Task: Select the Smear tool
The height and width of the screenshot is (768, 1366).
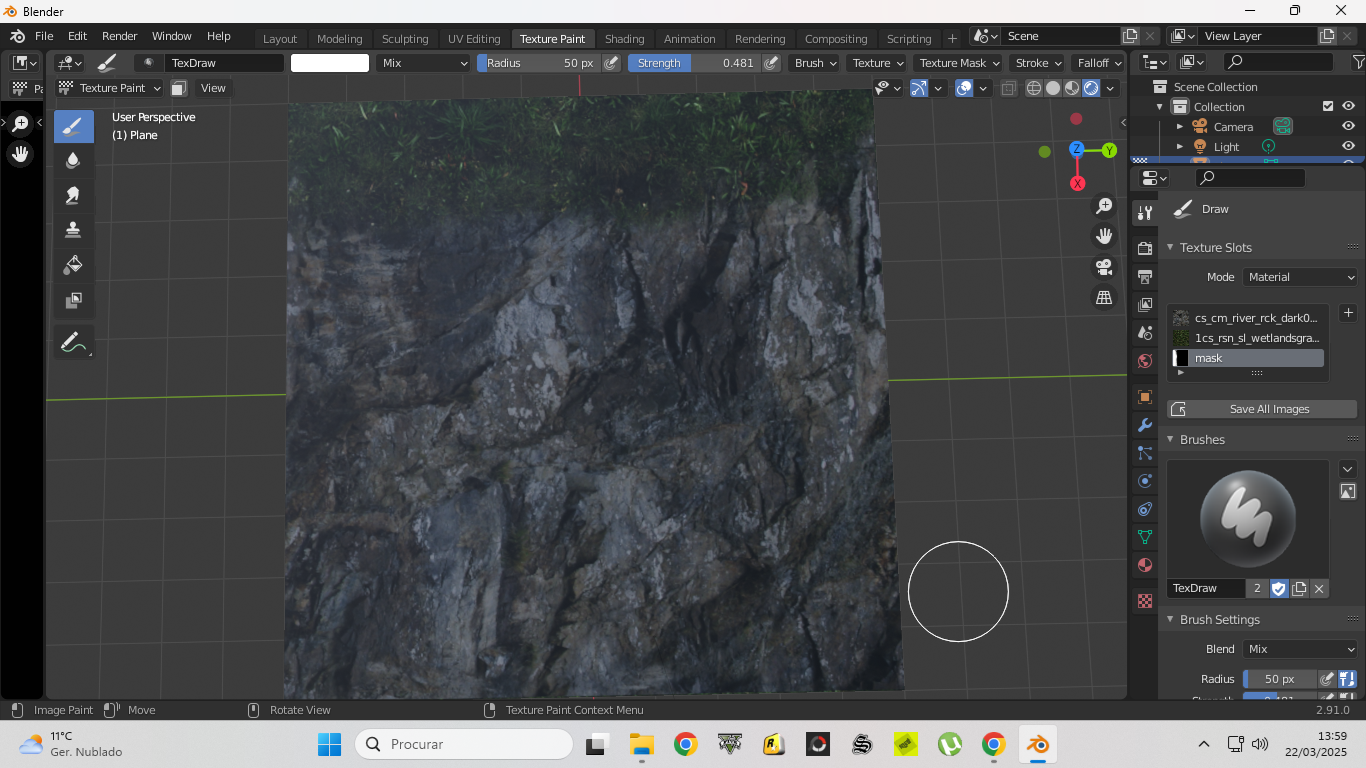Action: [x=73, y=195]
